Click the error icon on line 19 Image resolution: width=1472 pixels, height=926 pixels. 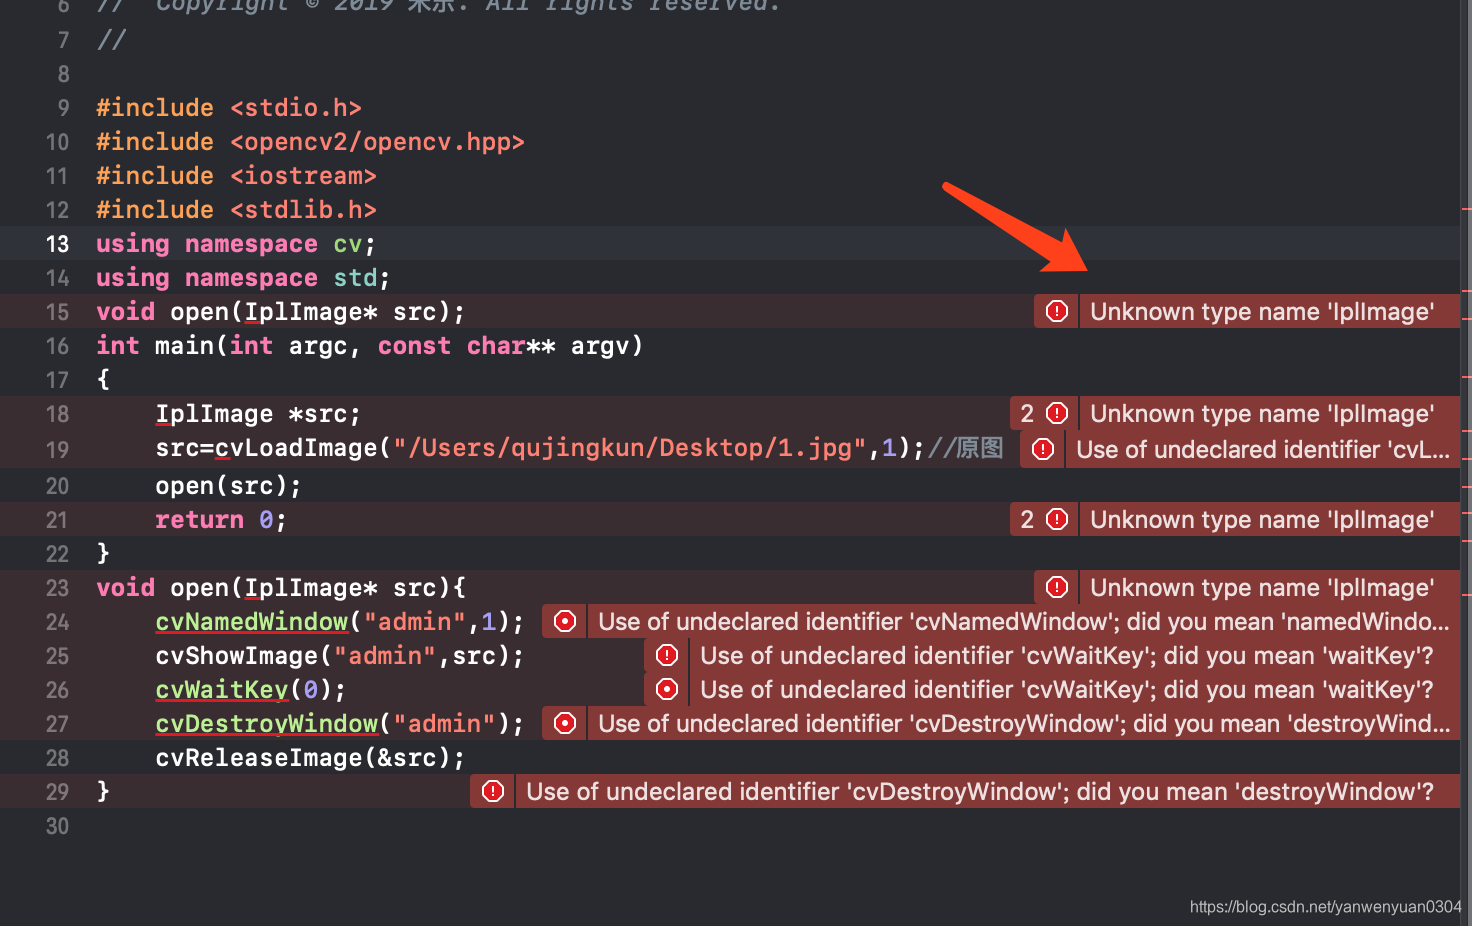pos(1043,449)
